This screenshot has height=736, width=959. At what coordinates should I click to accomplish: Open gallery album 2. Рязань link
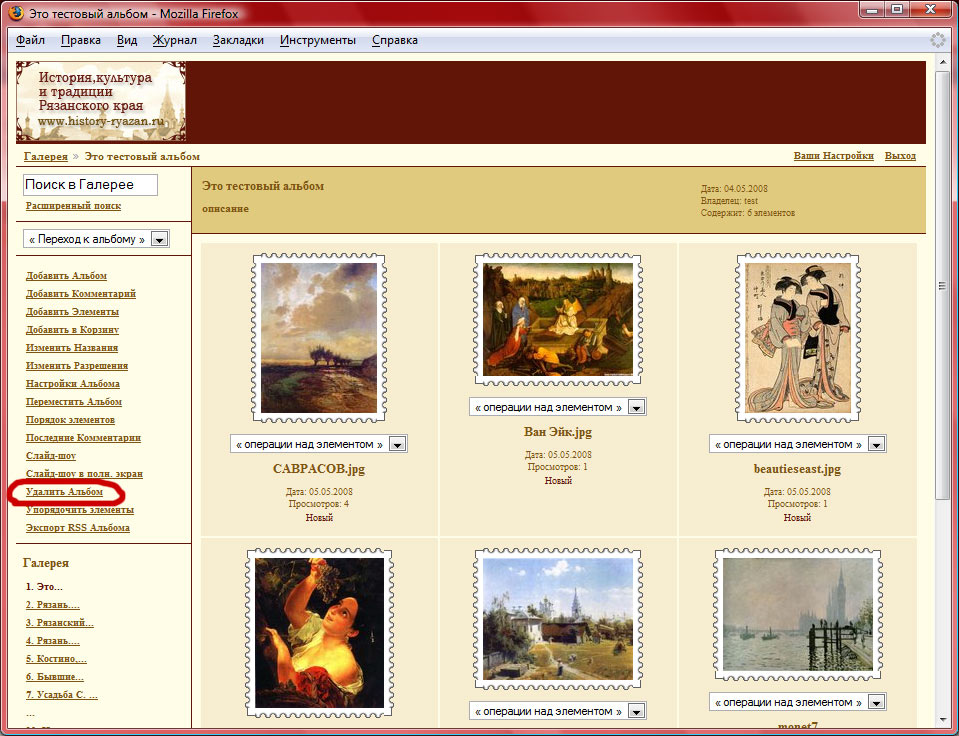tap(53, 605)
